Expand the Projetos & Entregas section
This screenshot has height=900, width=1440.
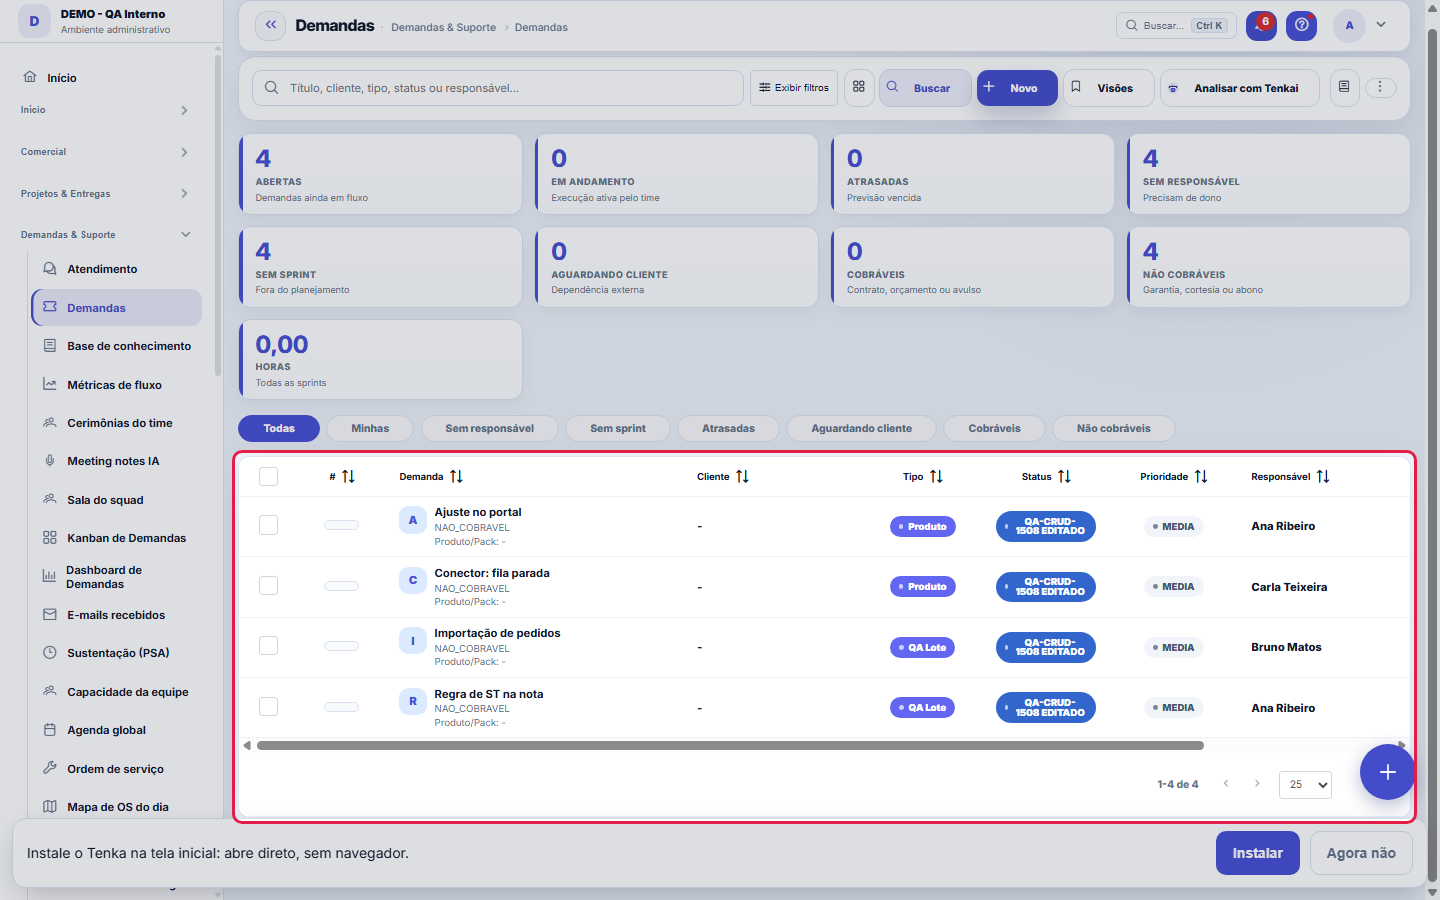pyautogui.click(x=105, y=194)
